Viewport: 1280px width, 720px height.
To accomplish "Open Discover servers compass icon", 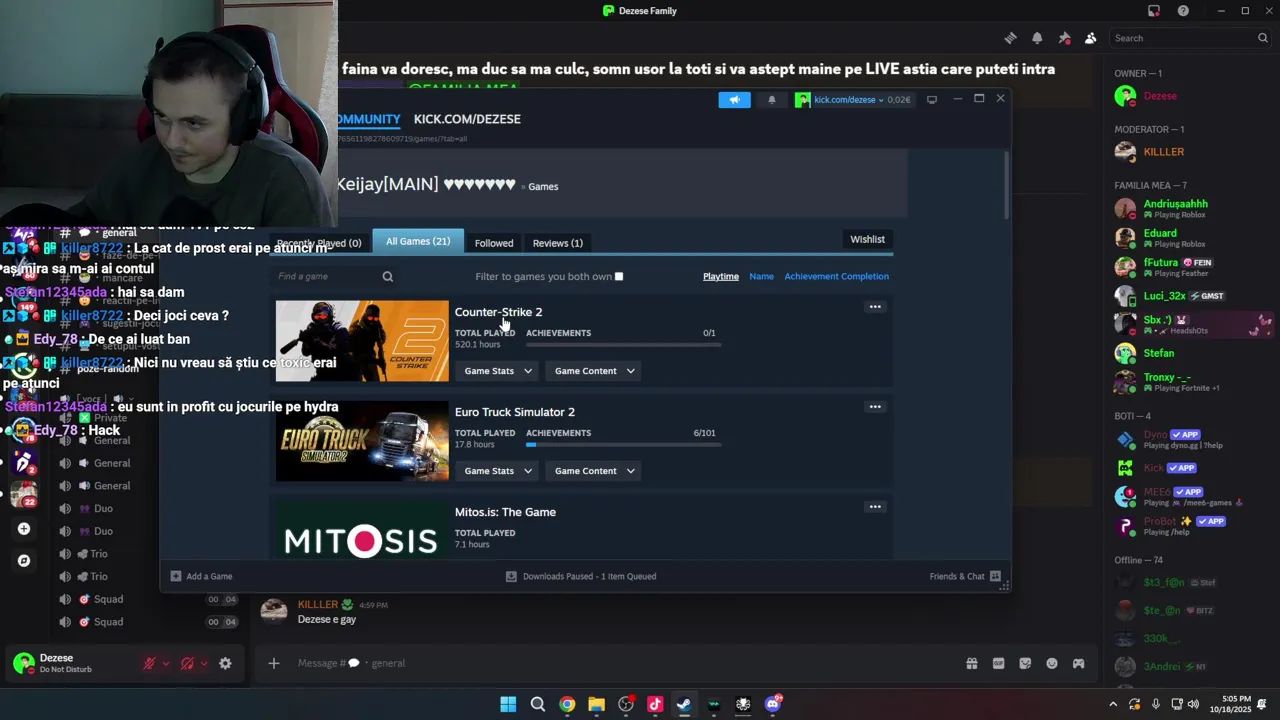I will (x=24, y=561).
